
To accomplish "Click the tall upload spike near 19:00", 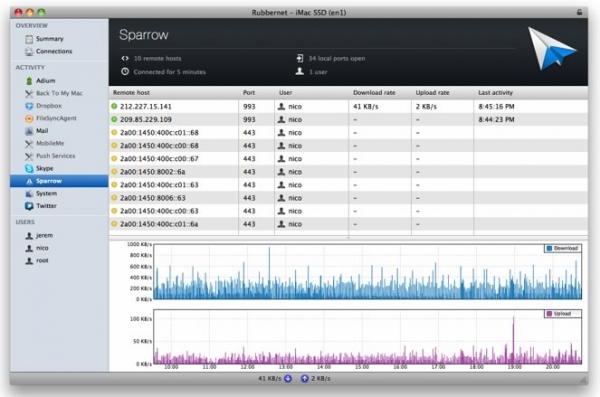I will click(x=513, y=339).
